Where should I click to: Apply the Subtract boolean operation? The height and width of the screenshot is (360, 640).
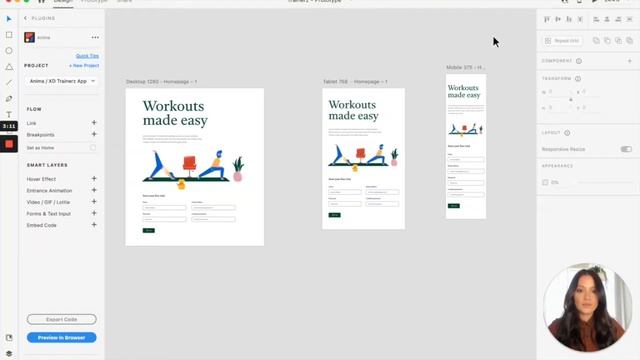click(x=607, y=40)
